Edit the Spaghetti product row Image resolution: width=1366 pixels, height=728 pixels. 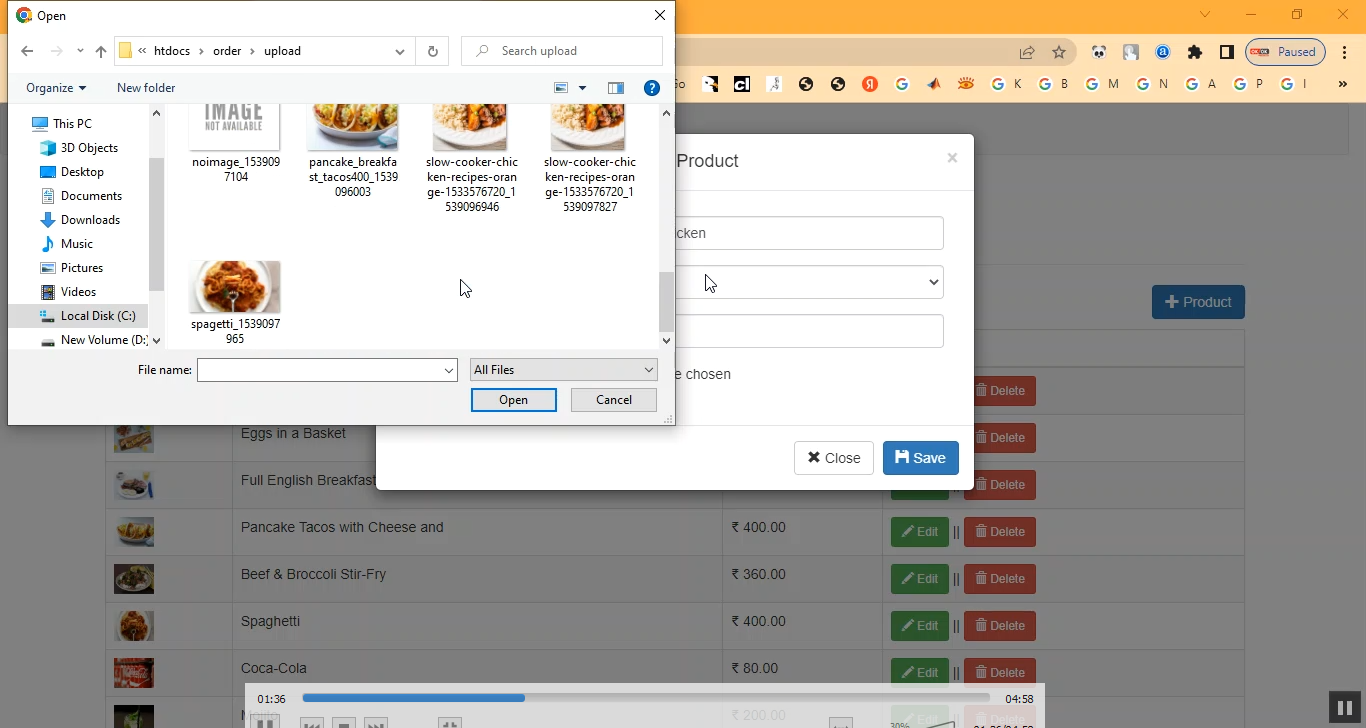pos(920,626)
